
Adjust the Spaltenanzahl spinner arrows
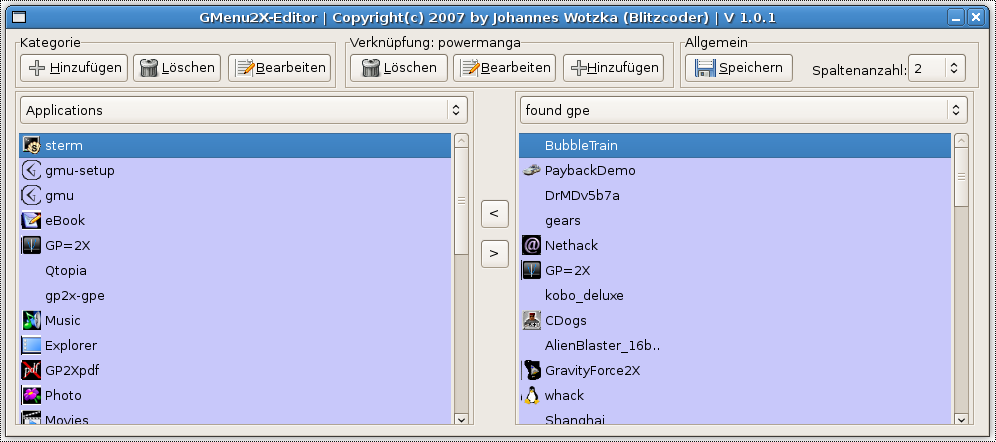coord(953,69)
